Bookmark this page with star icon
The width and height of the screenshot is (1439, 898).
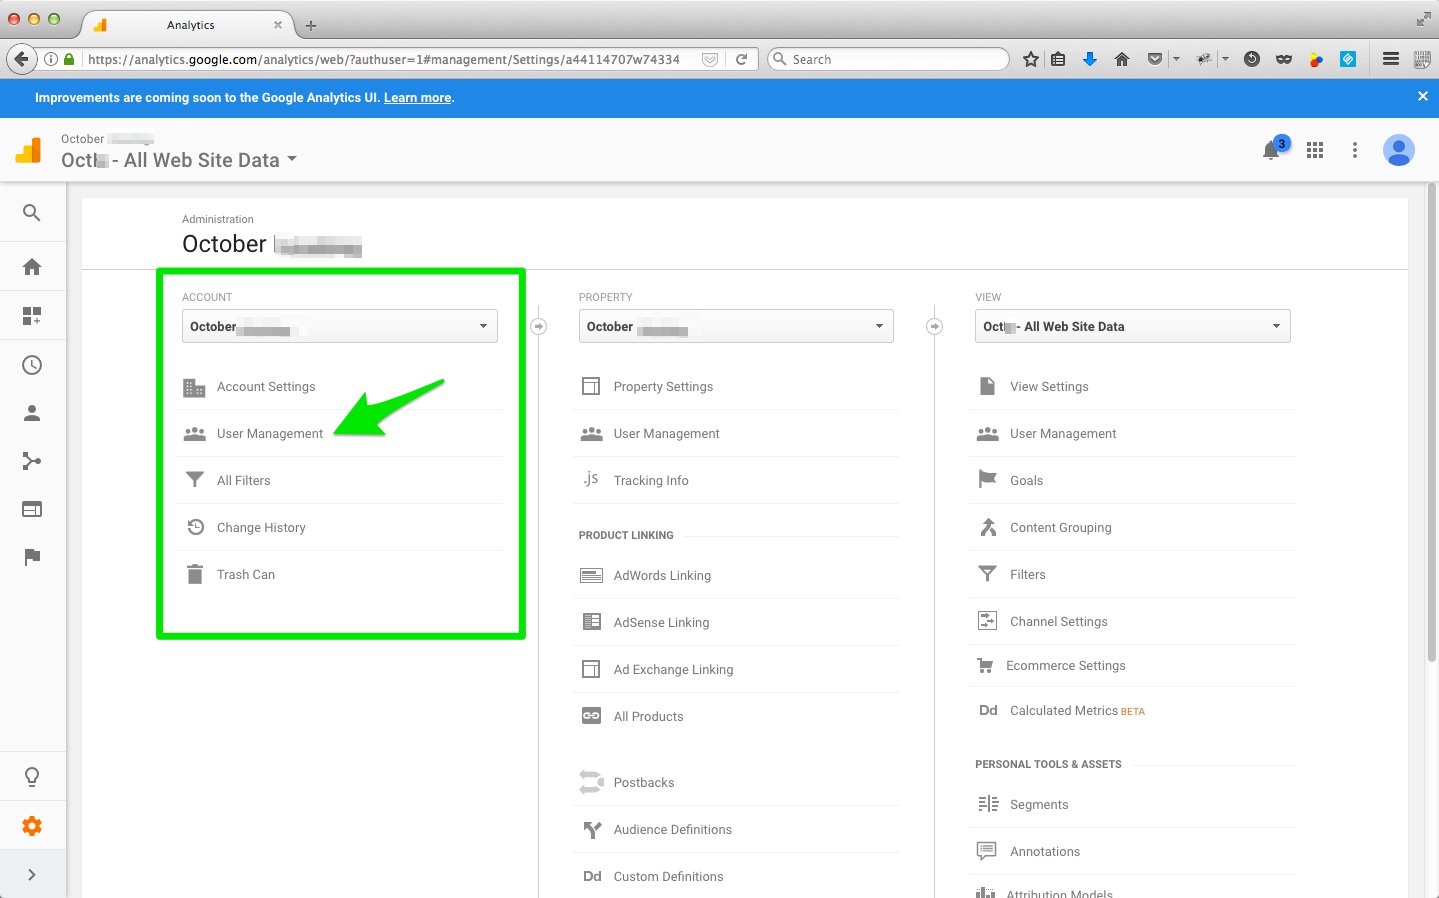pyautogui.click(x=1031, y=59)
